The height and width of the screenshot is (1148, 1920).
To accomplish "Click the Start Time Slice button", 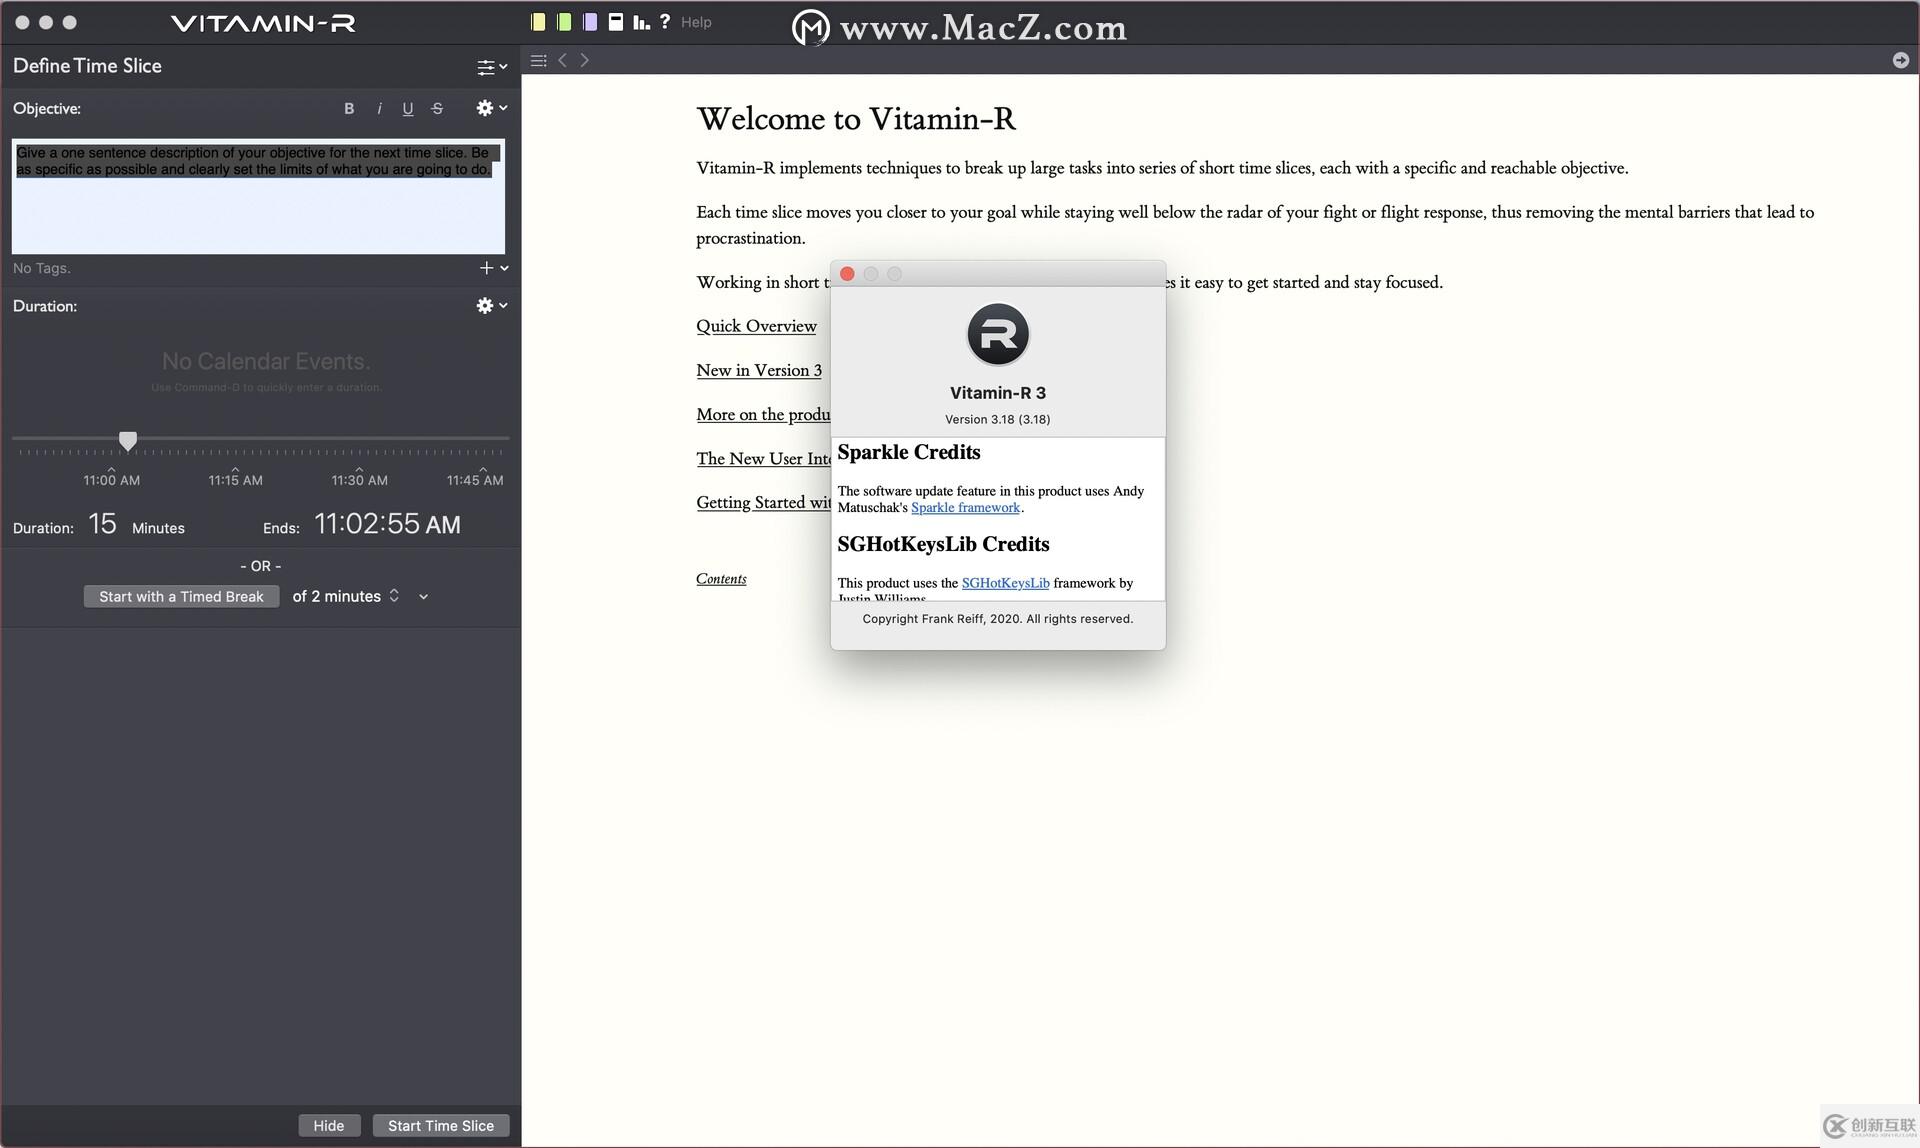I will coord(440,1126).
